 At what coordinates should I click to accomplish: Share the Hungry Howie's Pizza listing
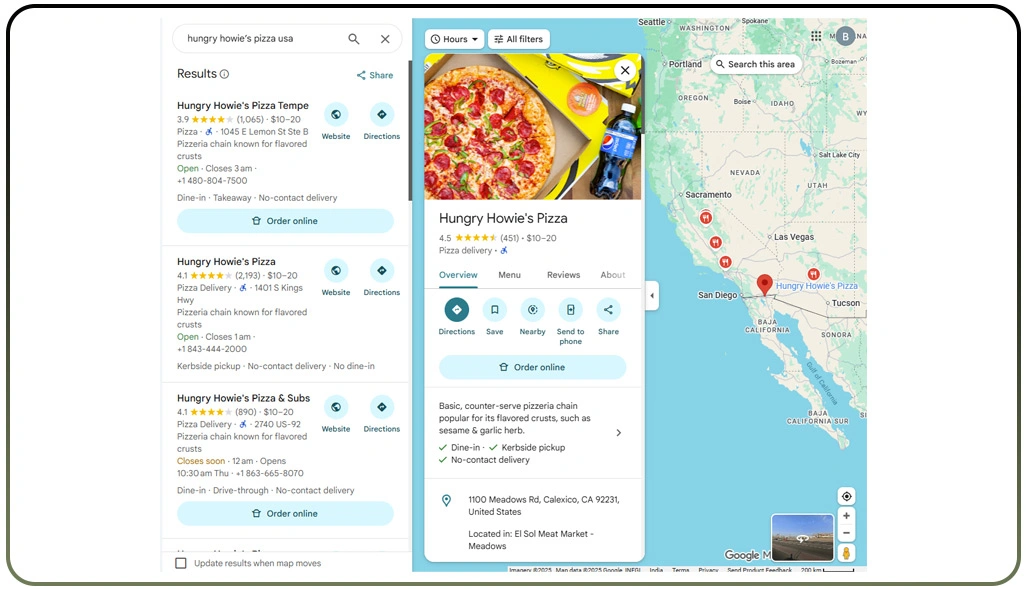[608, 311]
